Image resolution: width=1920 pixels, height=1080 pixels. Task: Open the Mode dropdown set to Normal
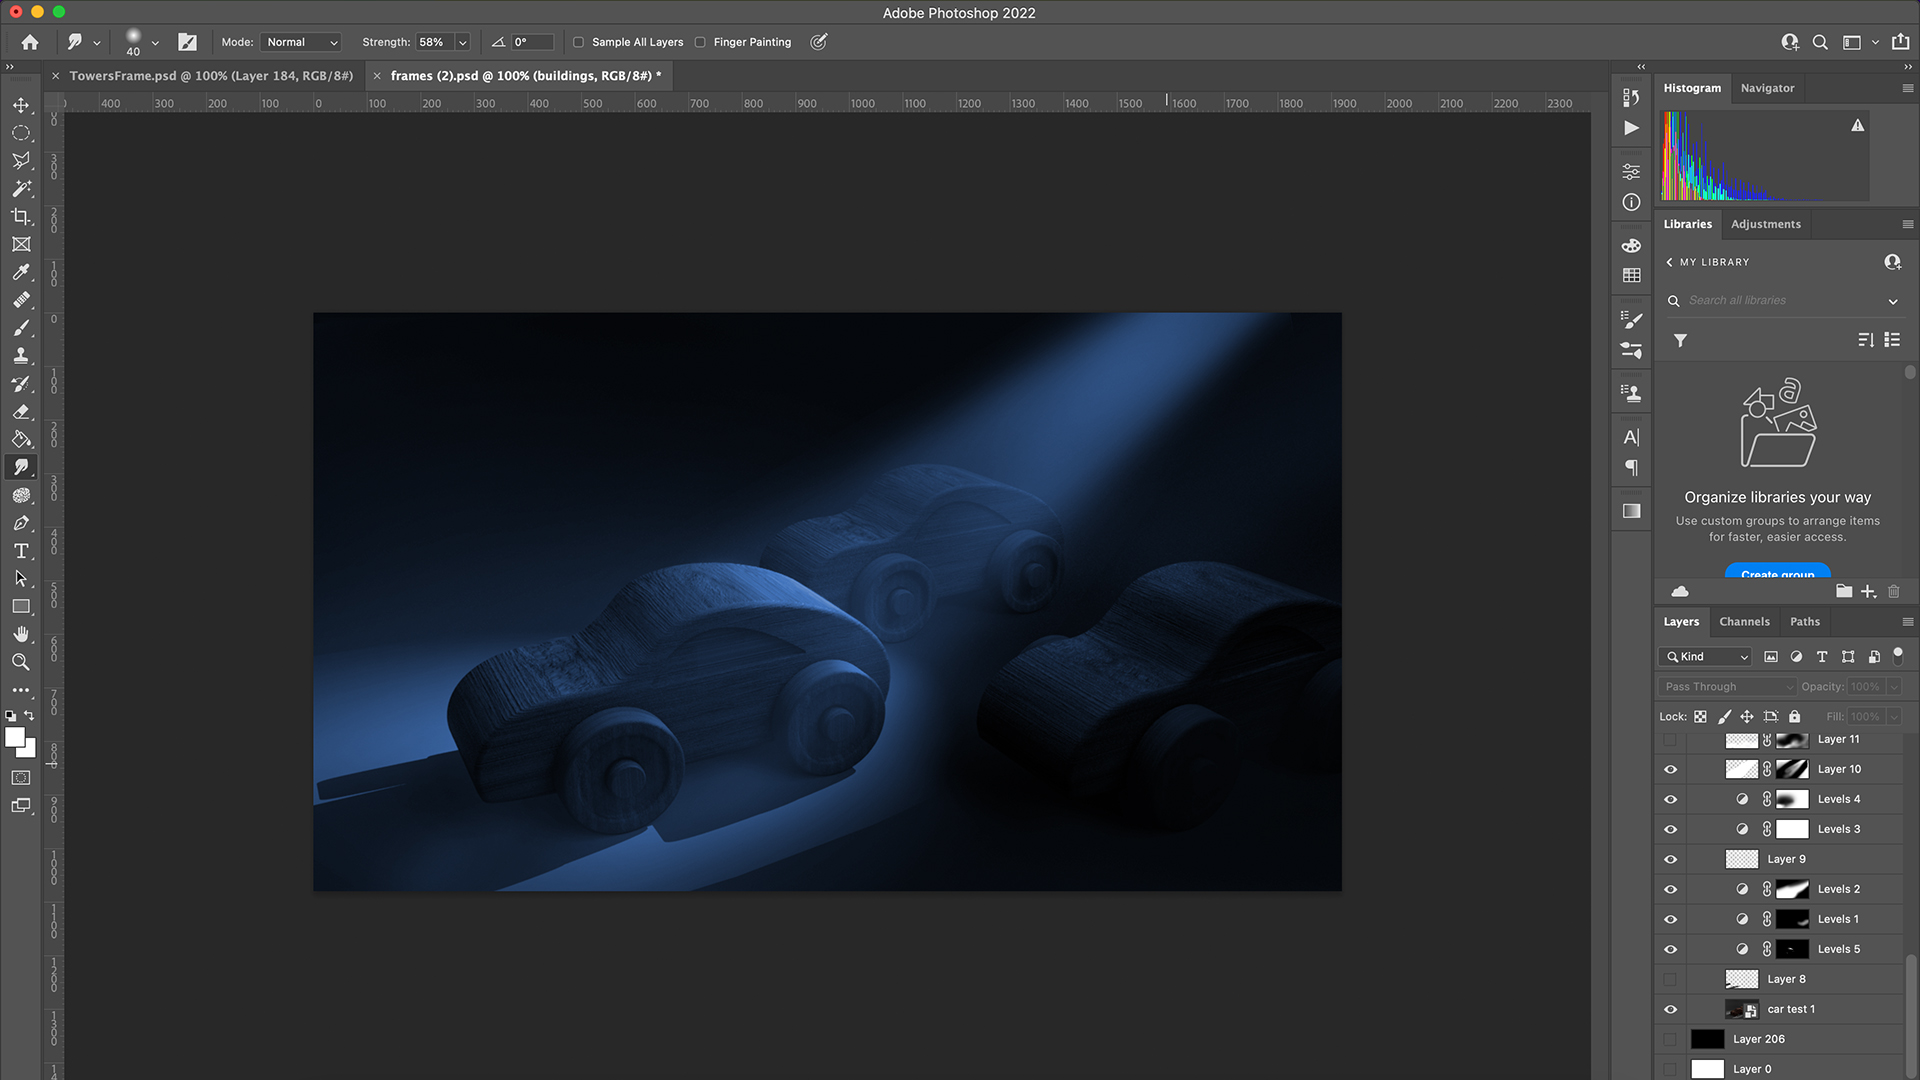(x=302, y=42)
